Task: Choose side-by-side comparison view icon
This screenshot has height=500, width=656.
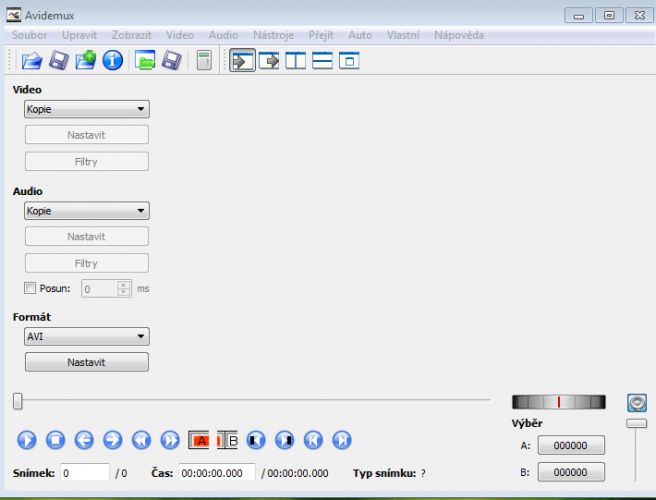Action: point(296,61)
